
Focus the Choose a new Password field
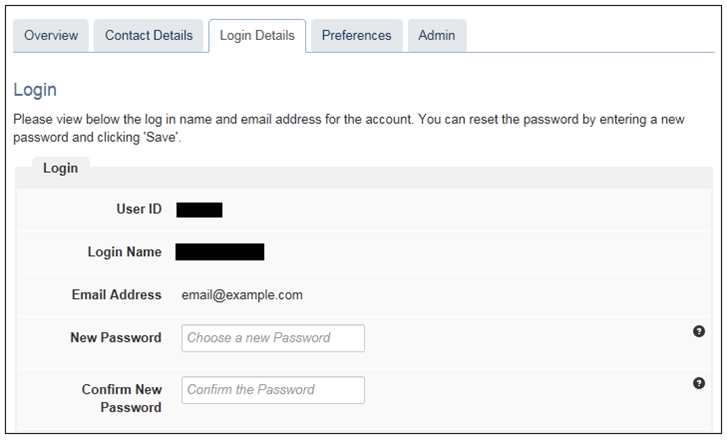tap(273, 338)
